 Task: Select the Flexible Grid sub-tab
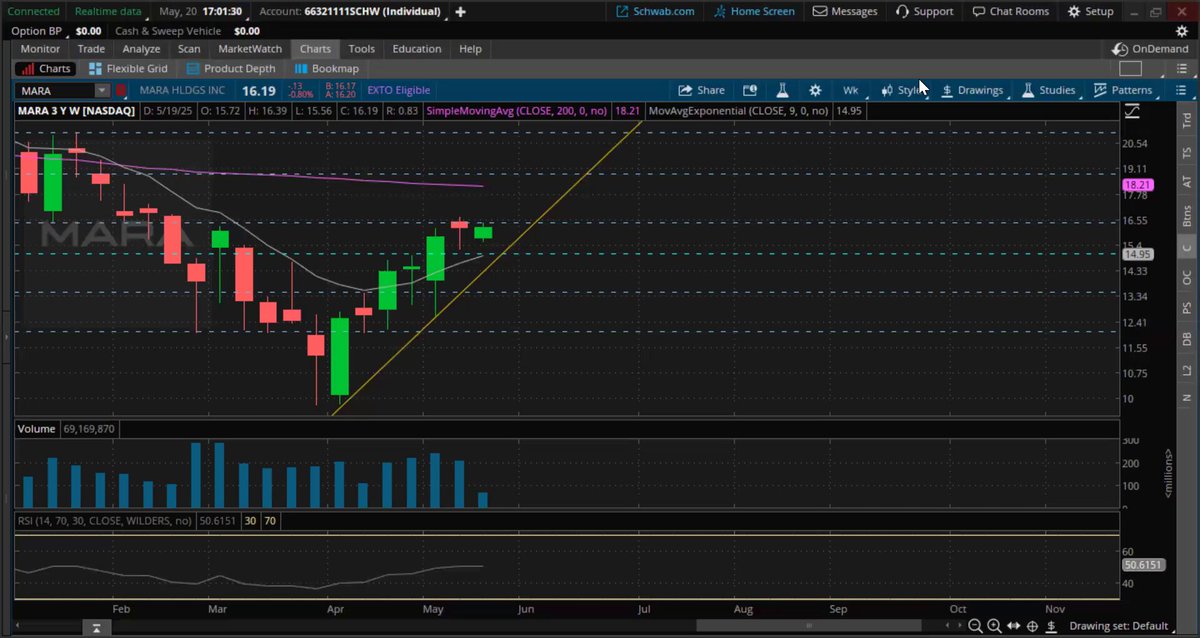(x=129, y=69)
